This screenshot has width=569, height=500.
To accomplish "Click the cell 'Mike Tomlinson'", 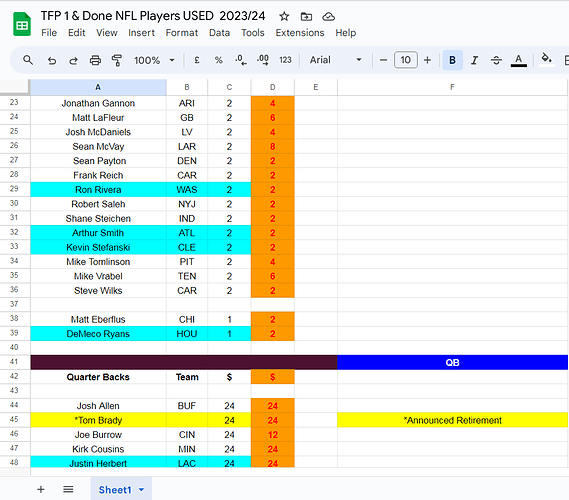I will click(x=98, y=262).
